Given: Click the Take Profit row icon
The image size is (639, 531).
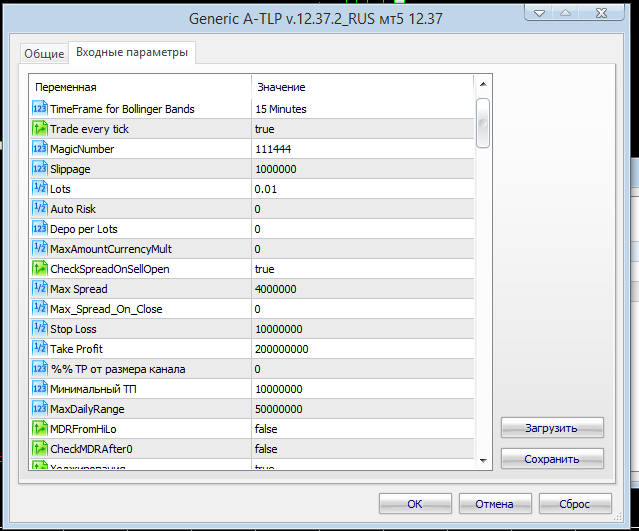Looking at the screenshot, I should point(40,348).
